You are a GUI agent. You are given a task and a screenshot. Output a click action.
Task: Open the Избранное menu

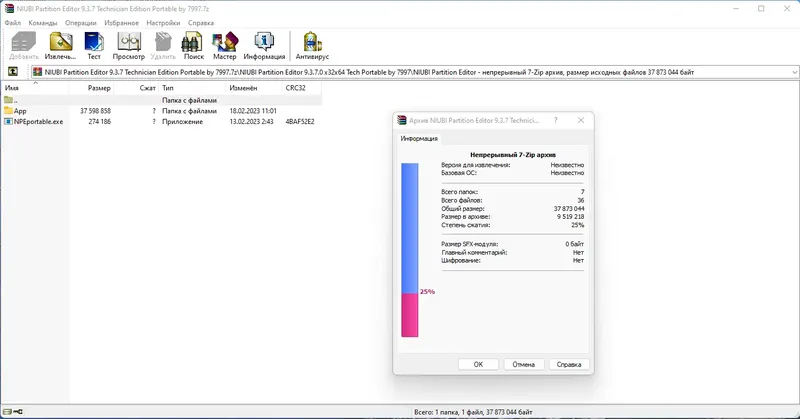(x=121, y=23)
